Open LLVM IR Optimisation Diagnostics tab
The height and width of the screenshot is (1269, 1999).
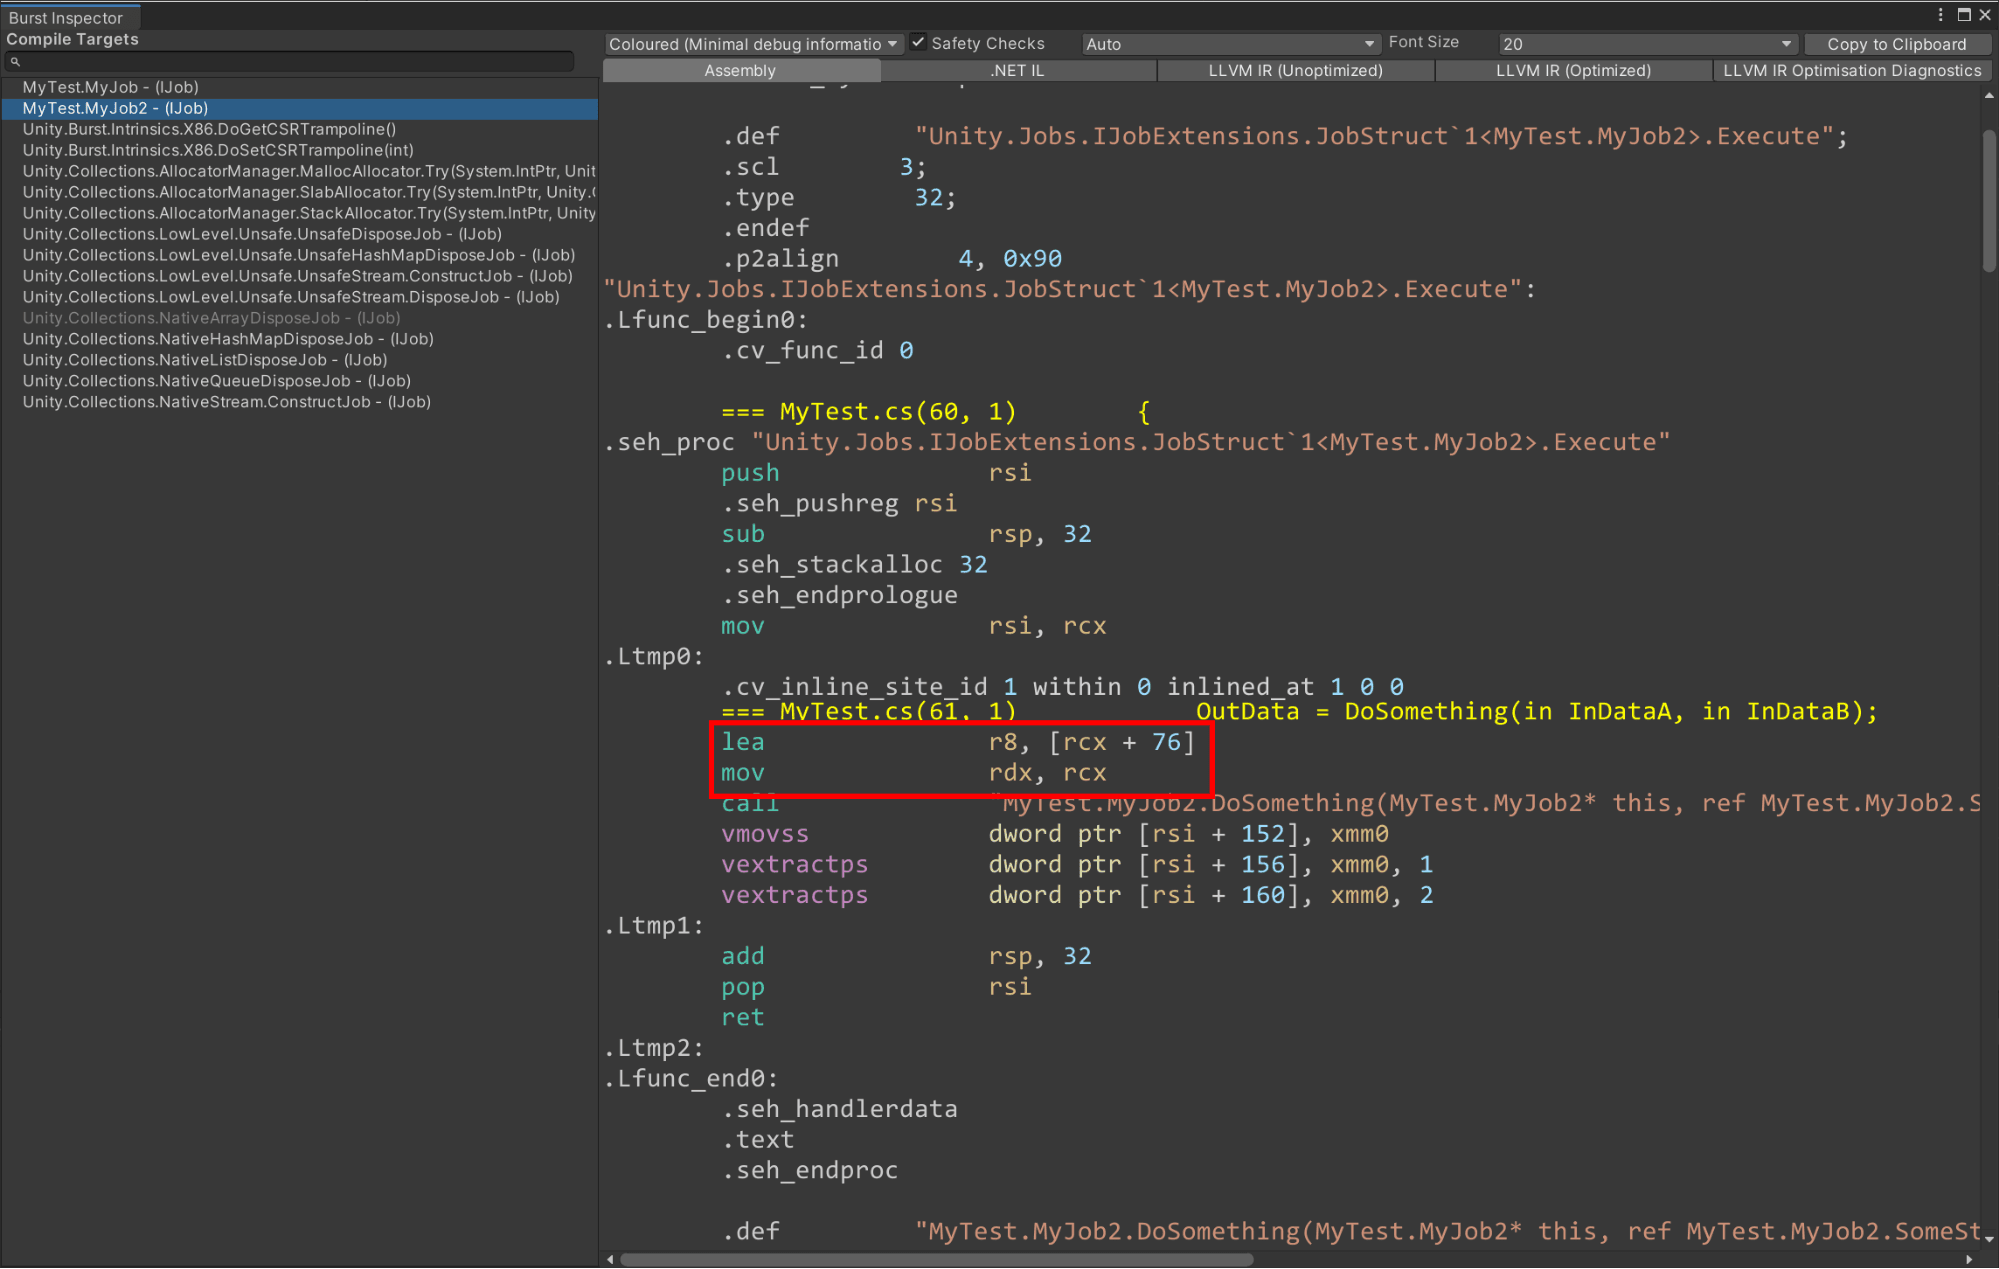[x=1852, y=70]
